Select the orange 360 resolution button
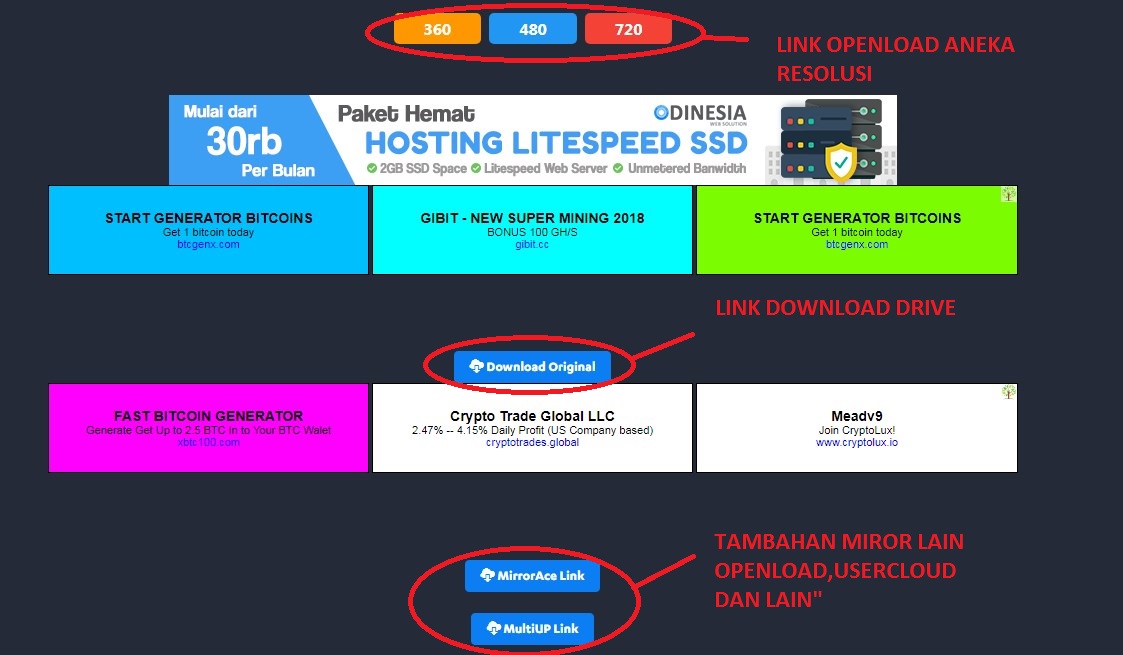 tap(437, 29)
